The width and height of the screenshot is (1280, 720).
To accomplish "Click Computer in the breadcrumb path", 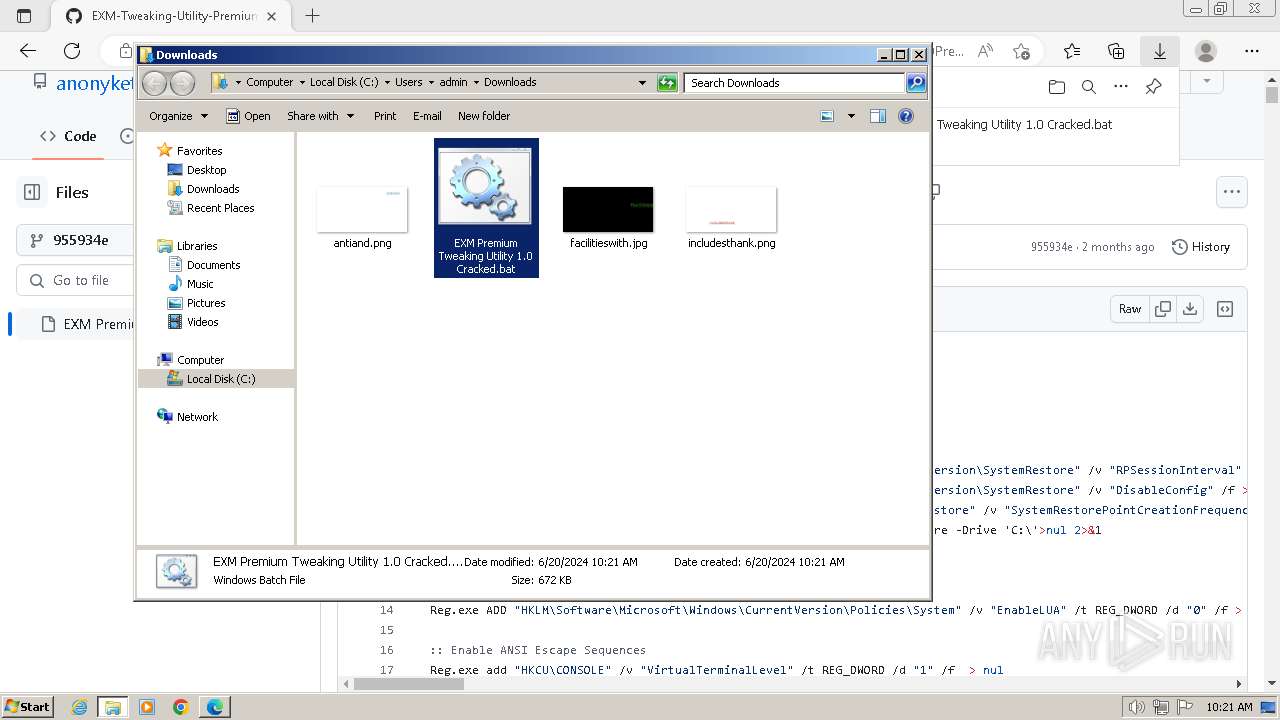I will click(270, 83).
